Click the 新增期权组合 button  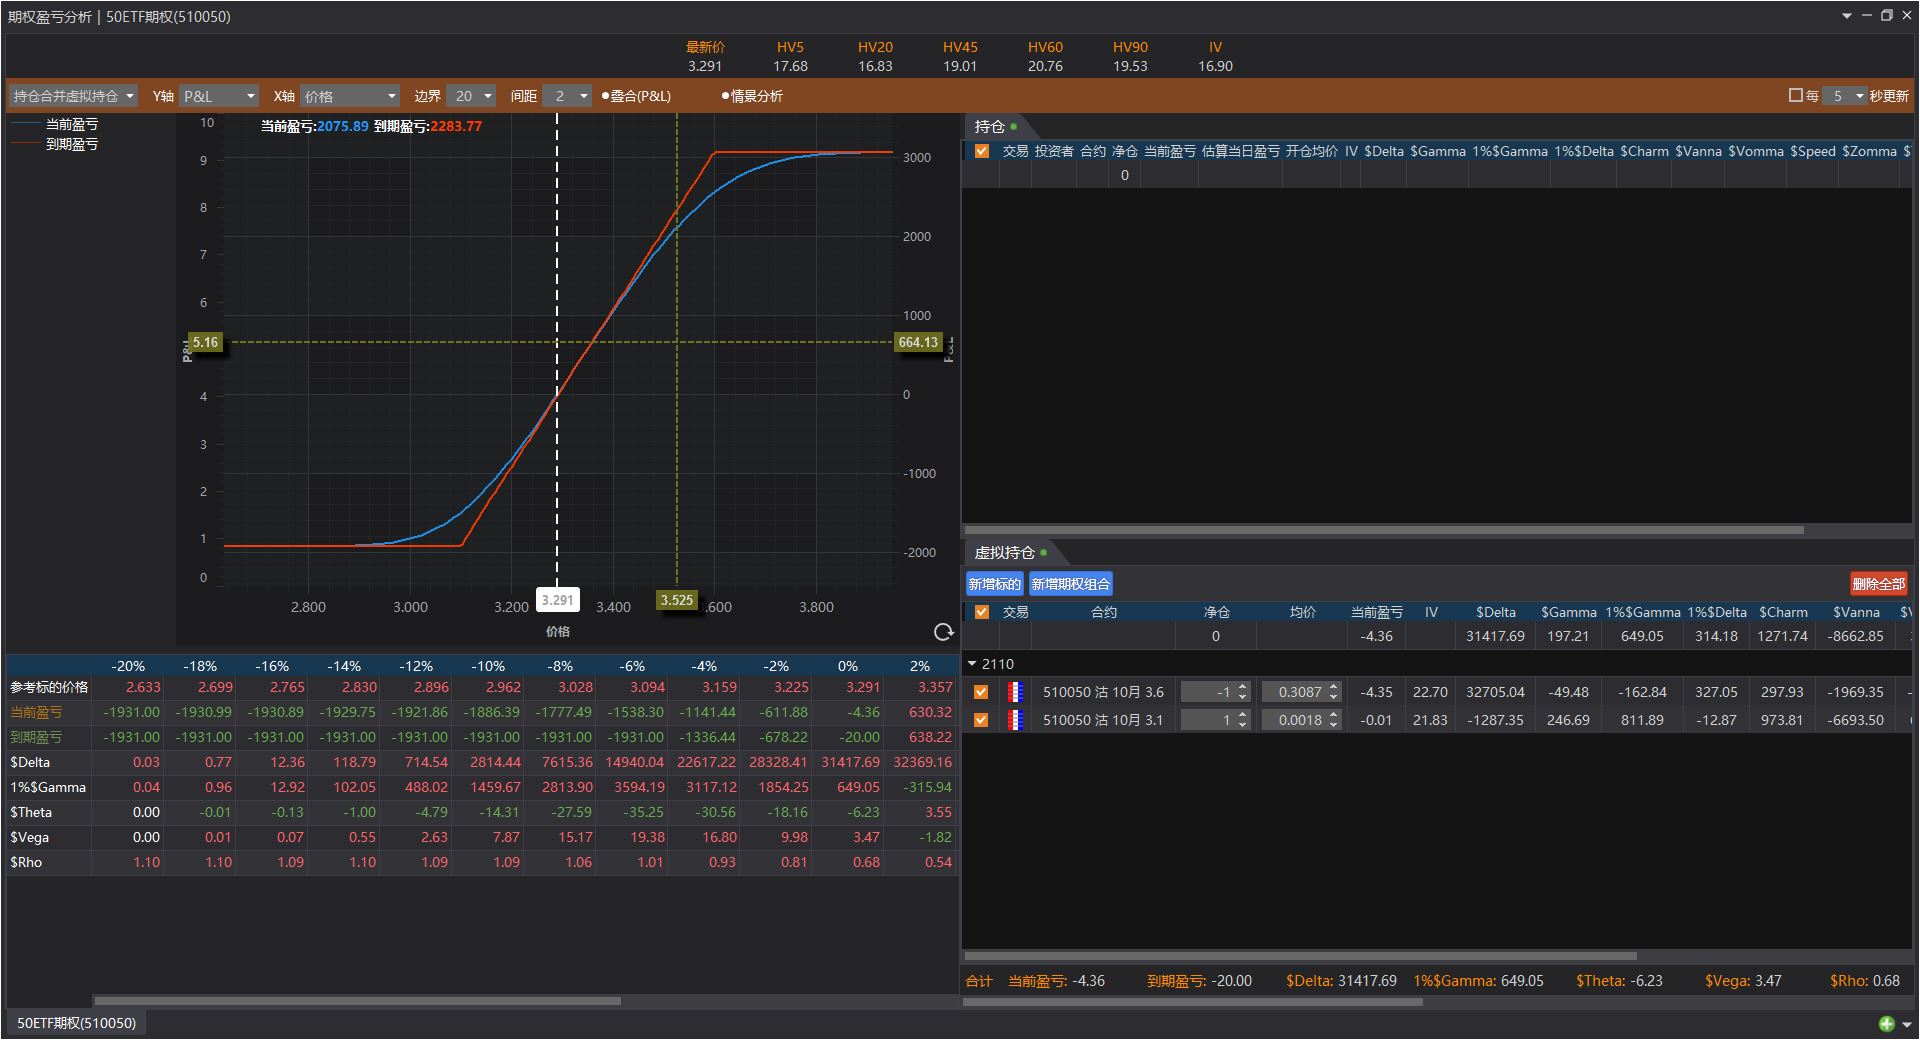coord(1070,584)
